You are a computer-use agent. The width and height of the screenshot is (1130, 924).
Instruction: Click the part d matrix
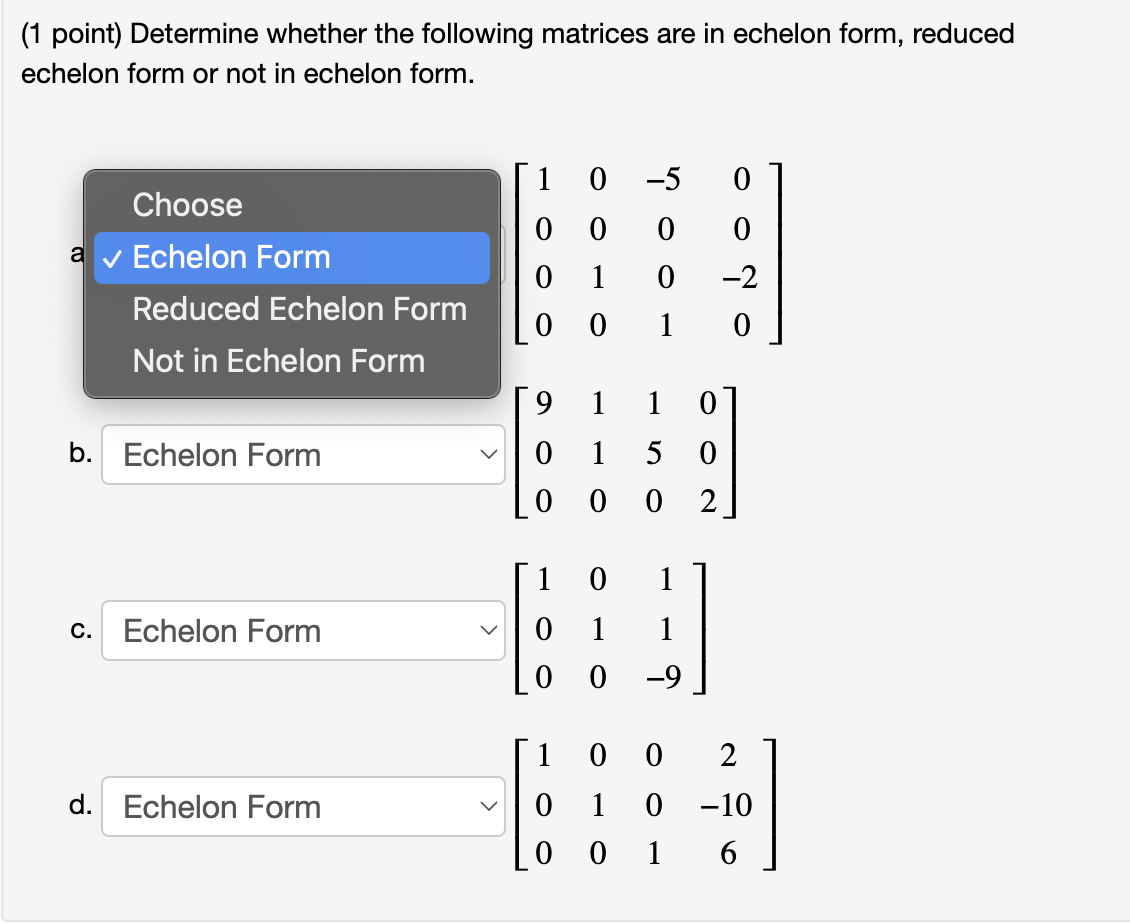(647, 805)
